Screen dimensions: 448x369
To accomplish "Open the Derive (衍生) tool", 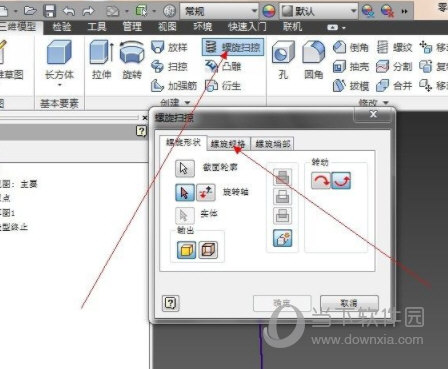I will pos(223,86).
